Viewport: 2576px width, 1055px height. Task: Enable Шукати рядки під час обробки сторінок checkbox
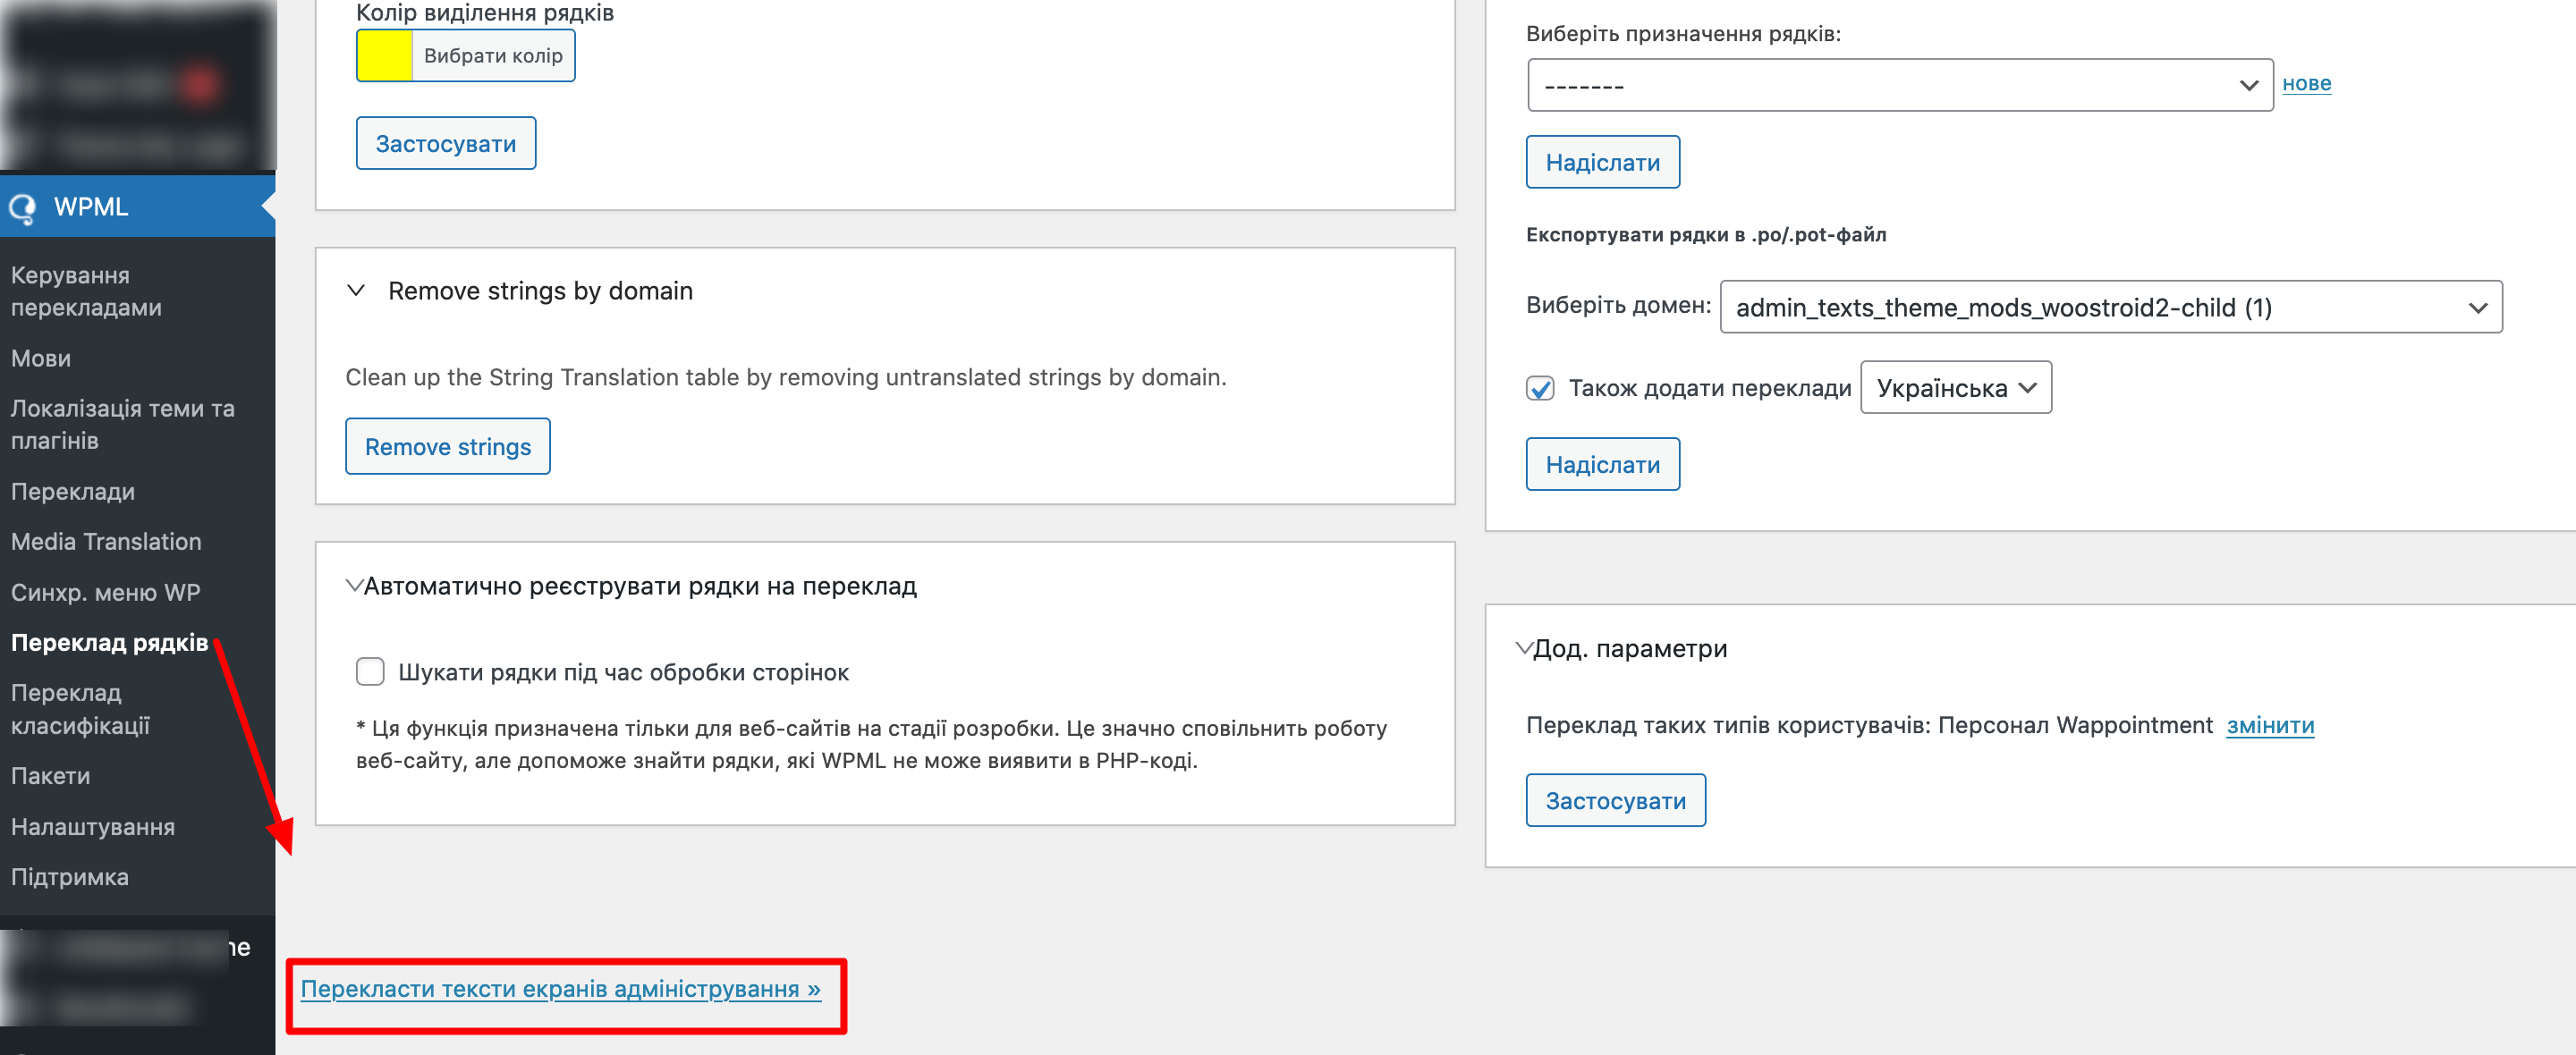pyautogui.click(x=370, y=672)
